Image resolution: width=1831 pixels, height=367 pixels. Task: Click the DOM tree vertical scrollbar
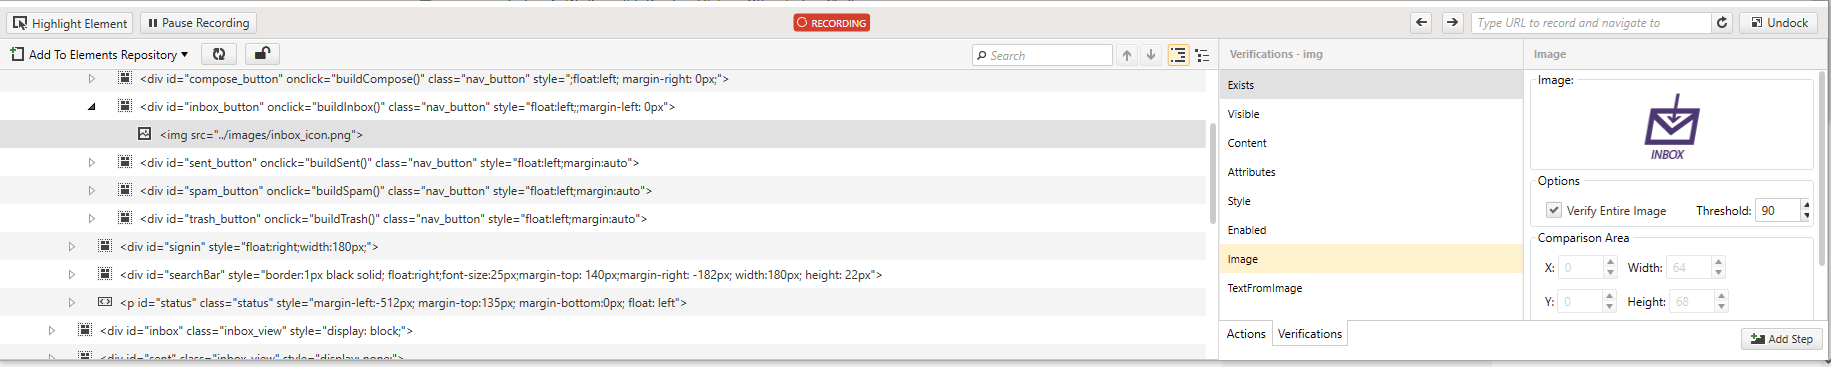click(1213, 172)
